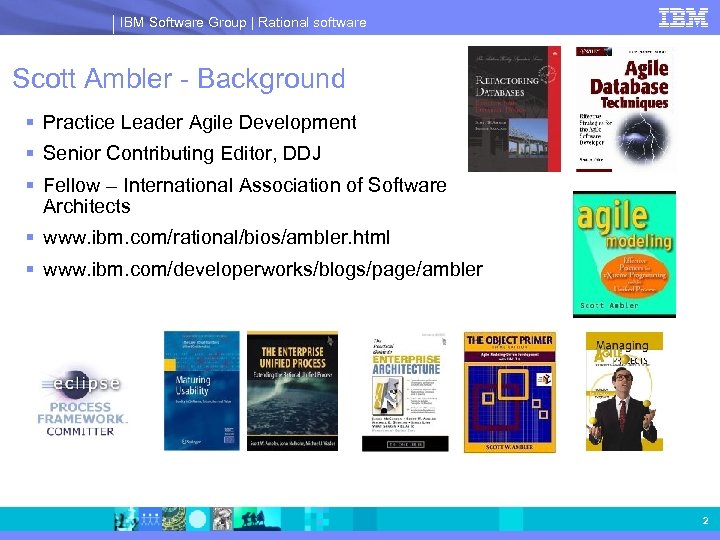Select the Maturing Usability book cover

[202, 391]
